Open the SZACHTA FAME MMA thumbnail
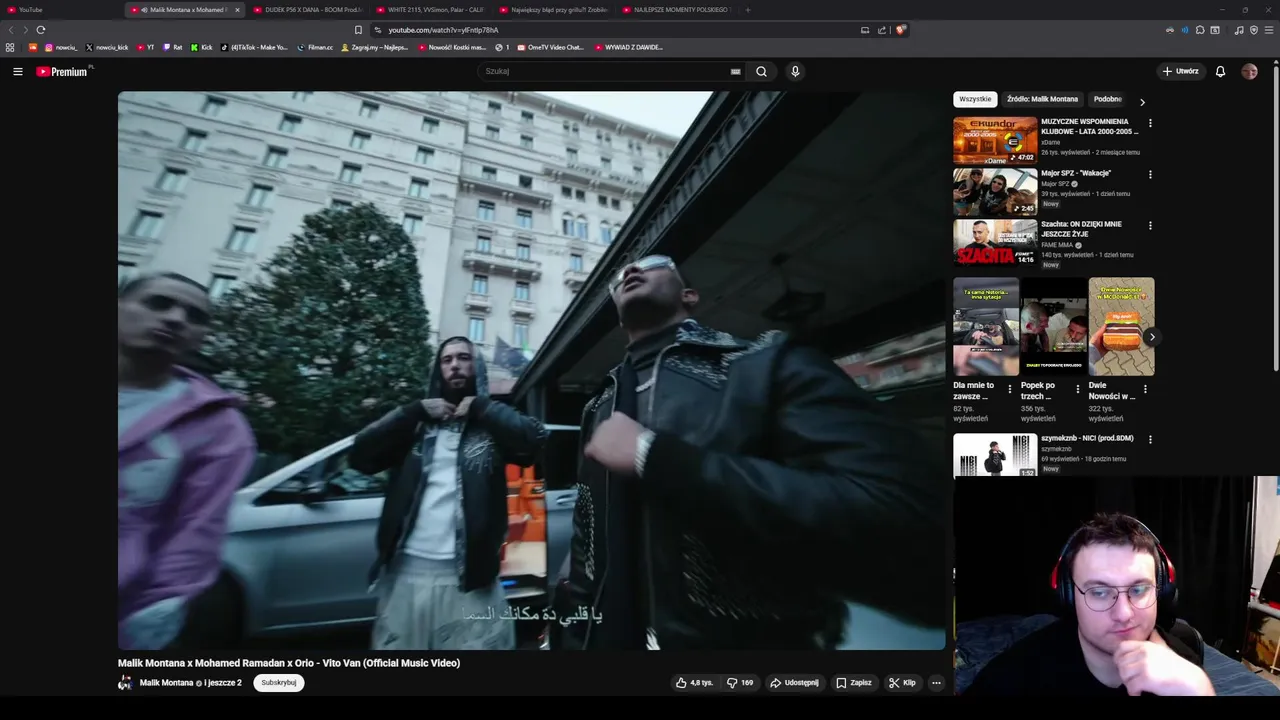1280x720 pixels. pyautogui.click(x=995, y=243)
